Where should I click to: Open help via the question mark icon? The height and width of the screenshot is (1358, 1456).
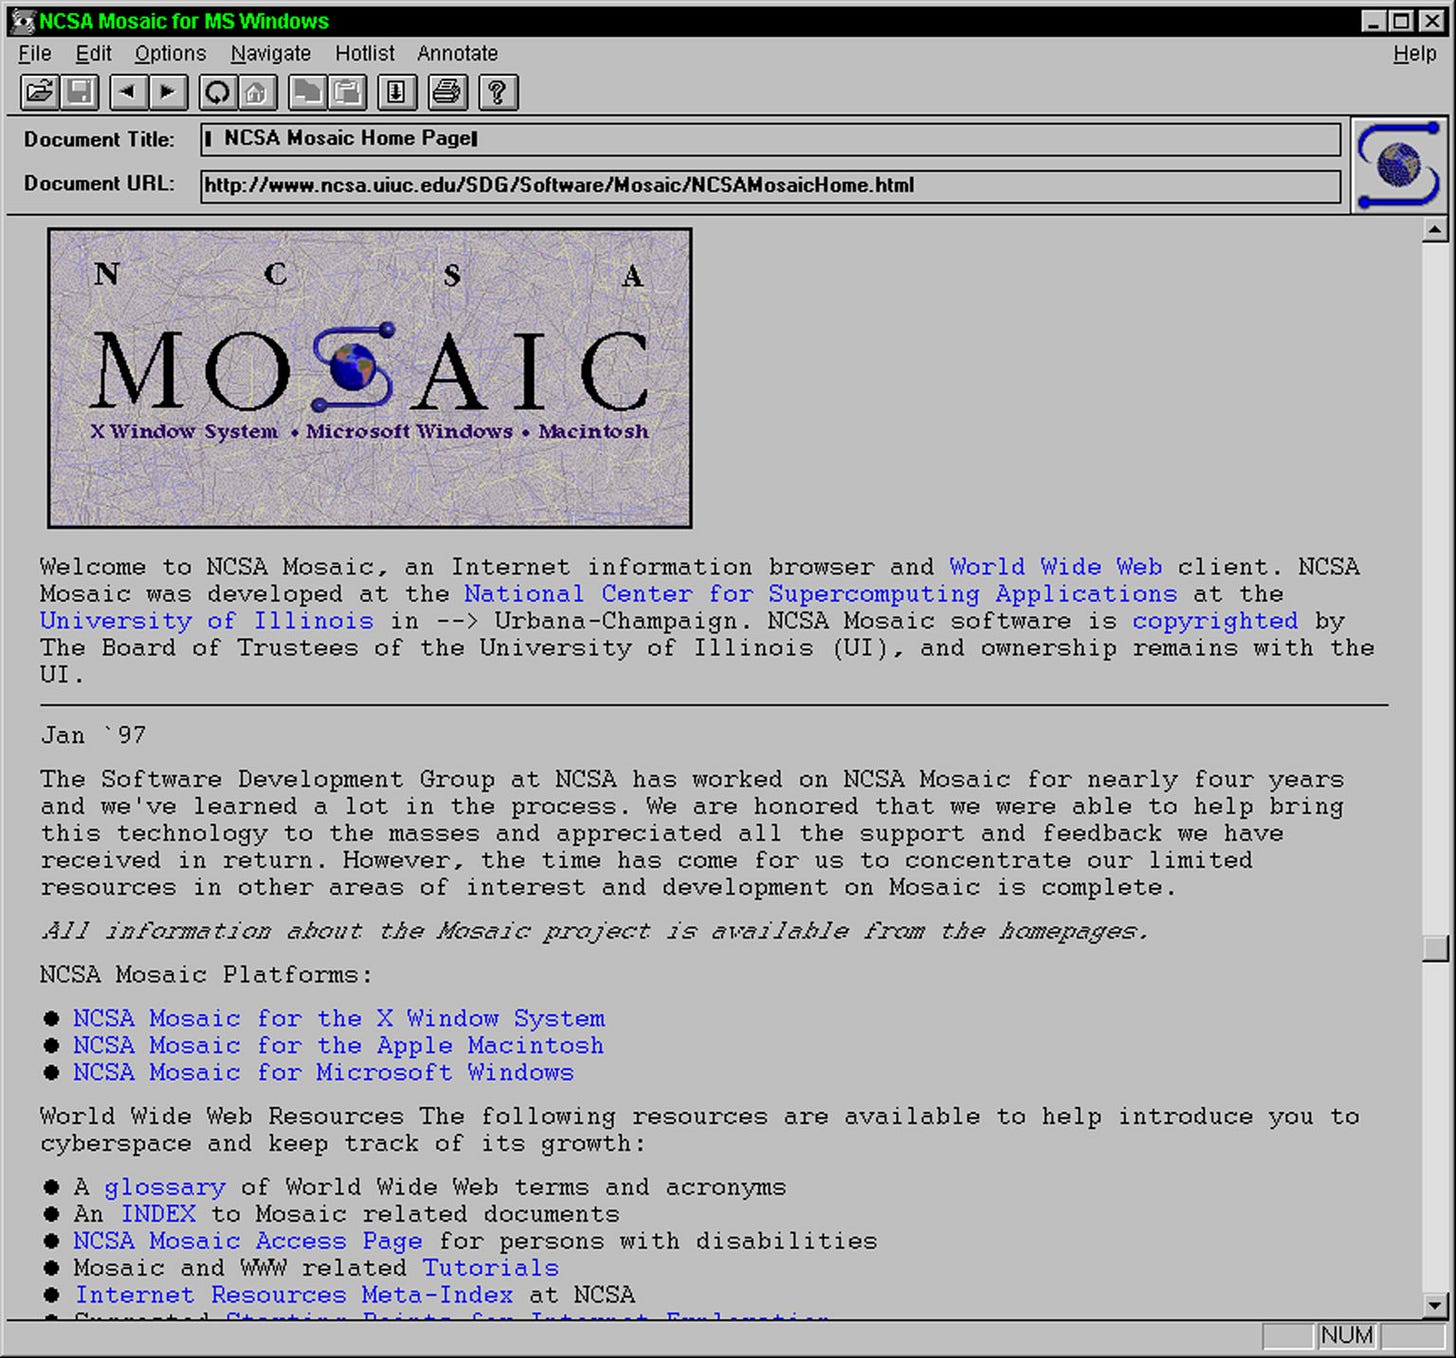[x=497, y=92]
